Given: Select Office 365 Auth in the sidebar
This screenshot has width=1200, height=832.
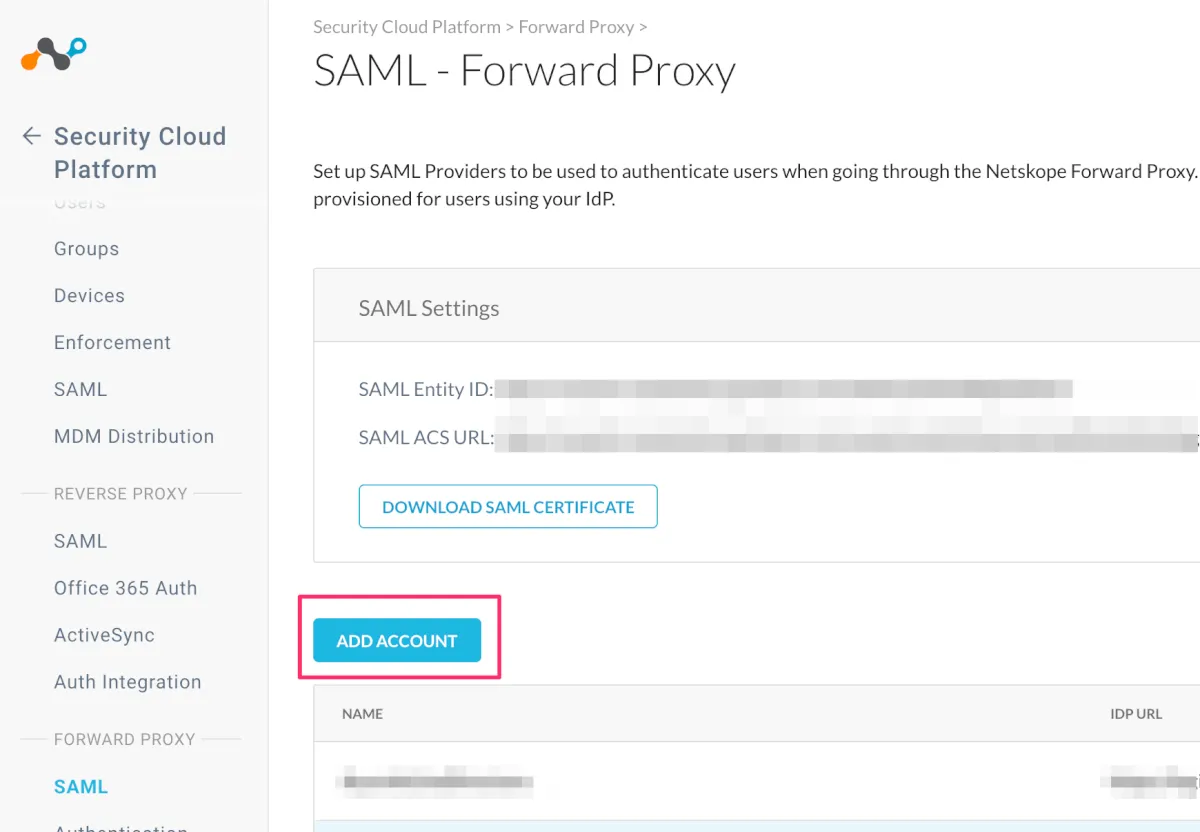Looking at the screenshot, I should 125,588.
